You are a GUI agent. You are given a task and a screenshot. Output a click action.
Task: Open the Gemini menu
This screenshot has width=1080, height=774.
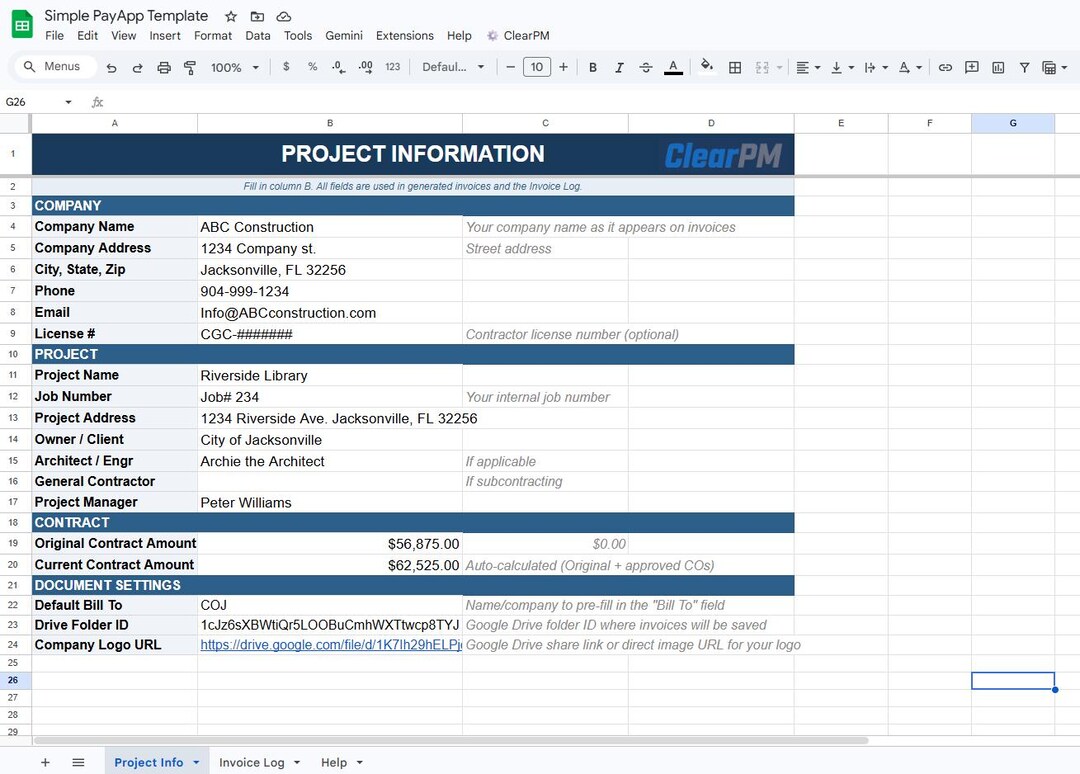click(344, 36)
